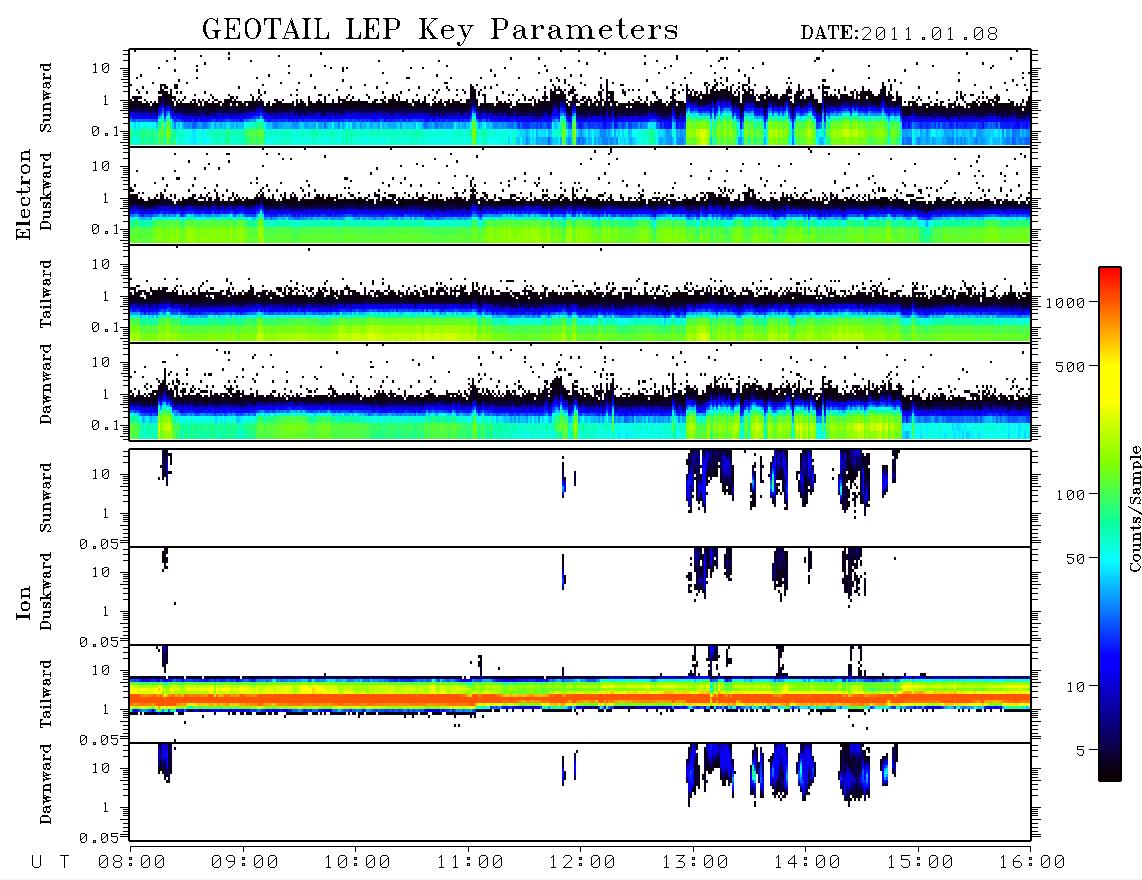Click the 09:00 time tick label

pos(245,862)
